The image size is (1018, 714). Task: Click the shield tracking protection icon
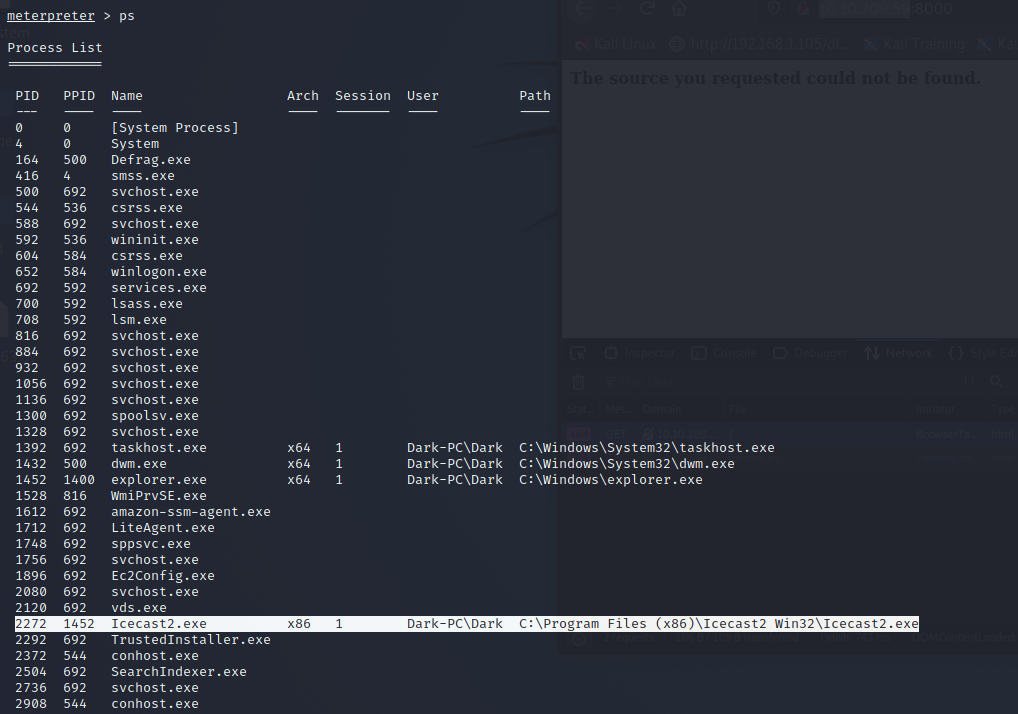(x=774, y=9)
